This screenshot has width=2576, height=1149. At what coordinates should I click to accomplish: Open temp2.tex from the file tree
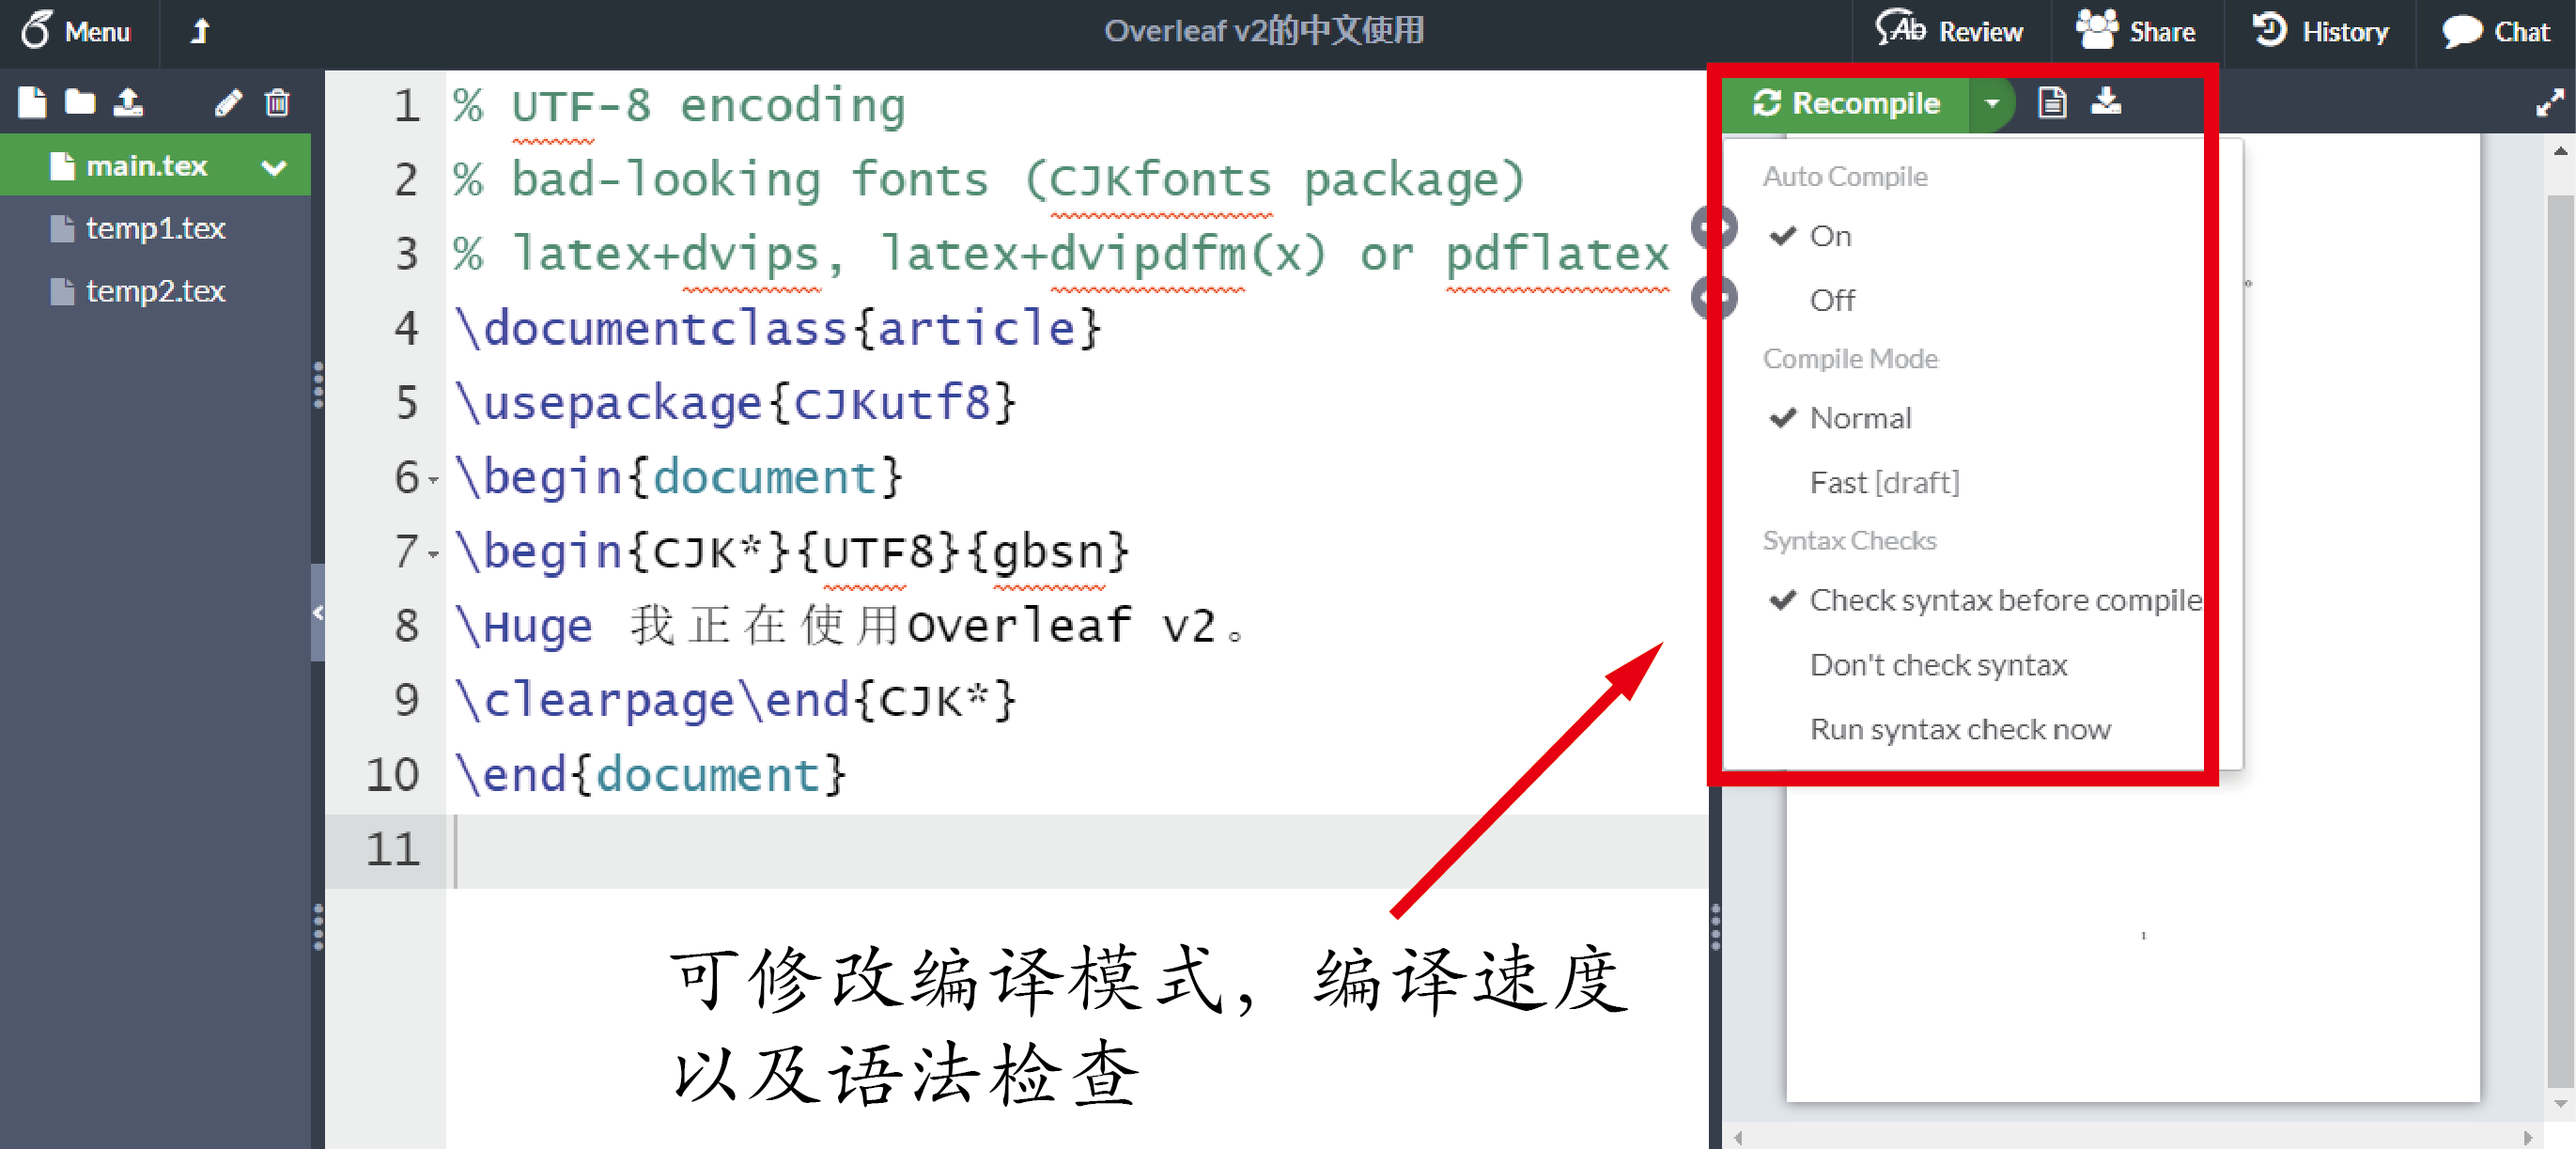pos(155,291)
